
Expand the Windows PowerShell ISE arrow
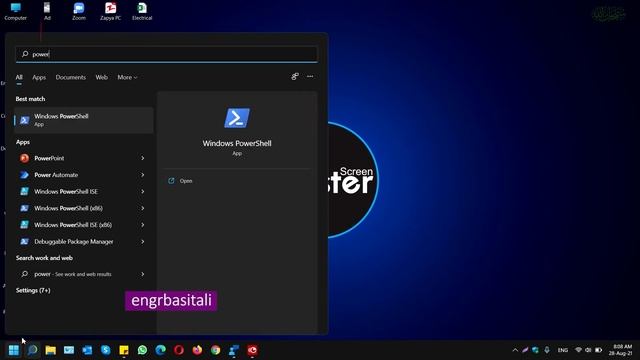[142, 191]
